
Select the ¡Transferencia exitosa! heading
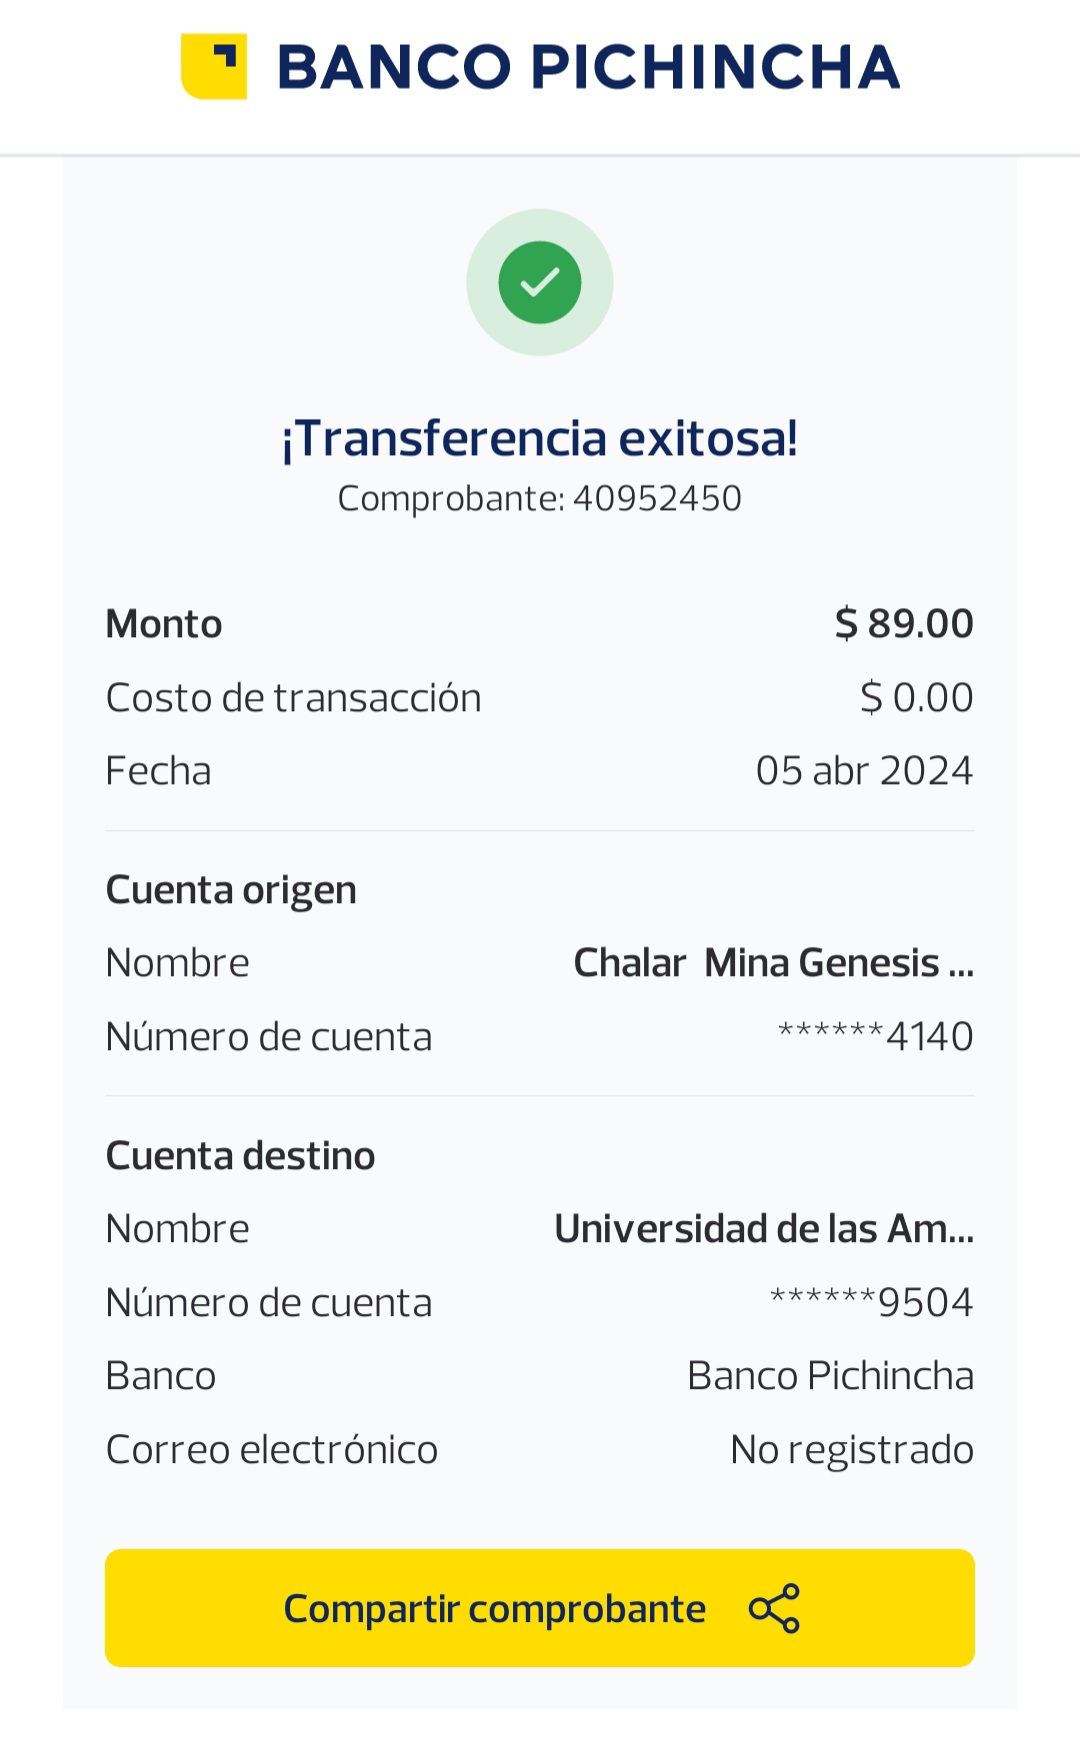click(x=540, y=438)
